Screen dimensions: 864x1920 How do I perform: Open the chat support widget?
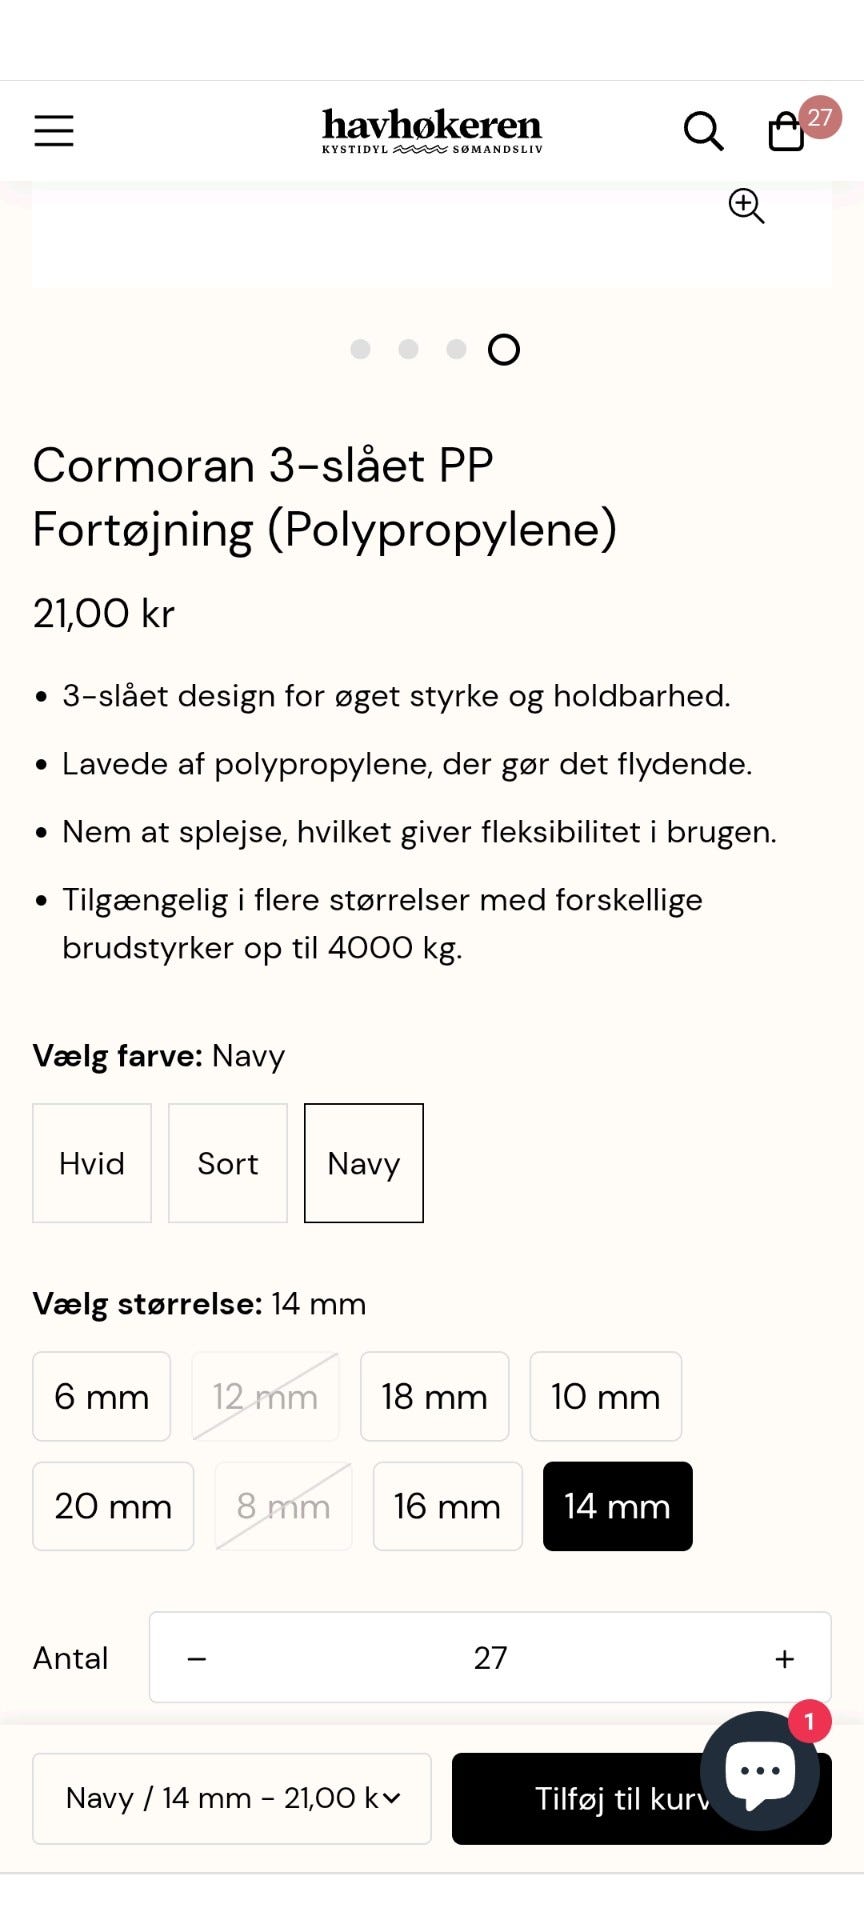click(x=759, y=1770)
